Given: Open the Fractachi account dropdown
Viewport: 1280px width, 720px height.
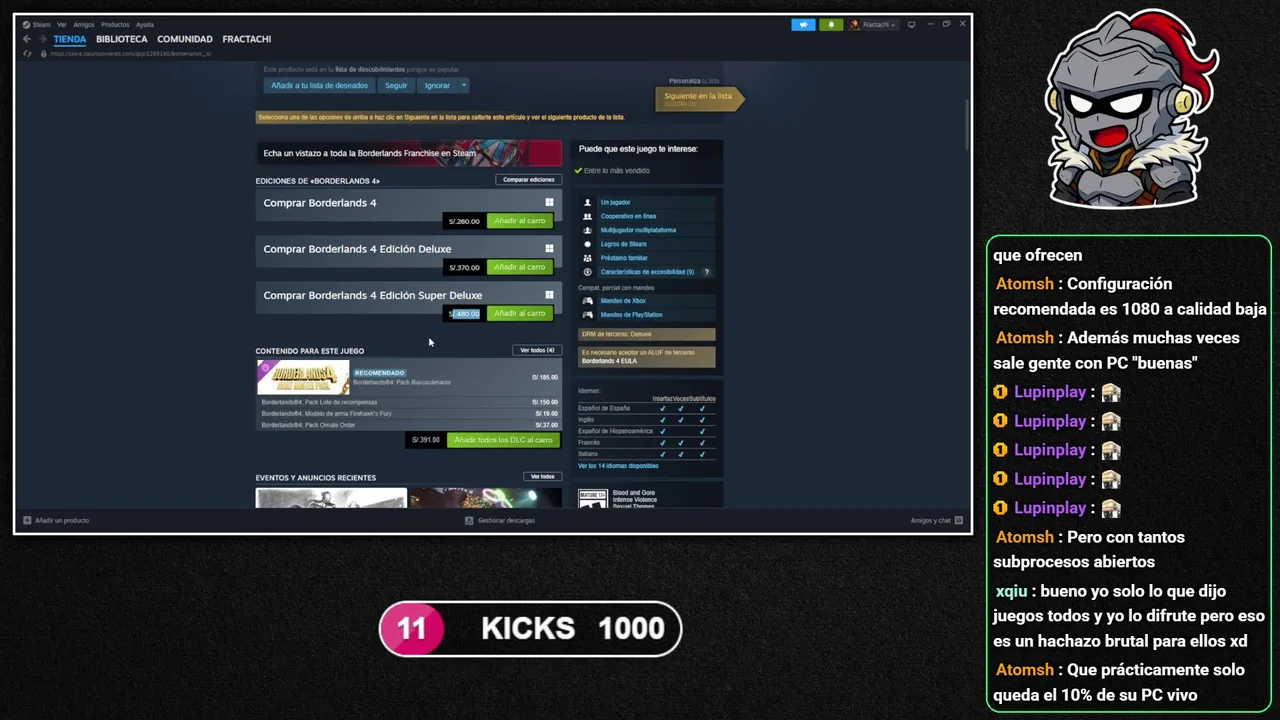Looking at the screenshot, I should point(872,24).
